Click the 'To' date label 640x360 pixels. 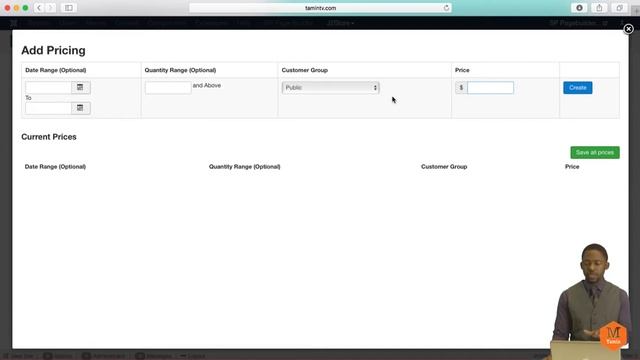28,98
